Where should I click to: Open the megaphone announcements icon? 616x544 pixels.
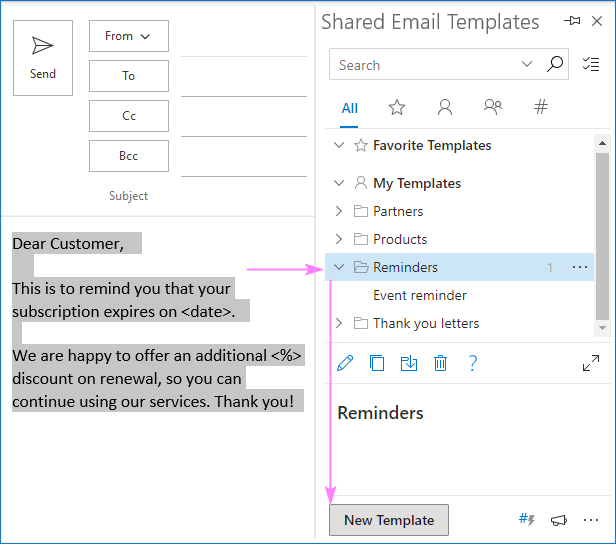(x=558, y=520)
